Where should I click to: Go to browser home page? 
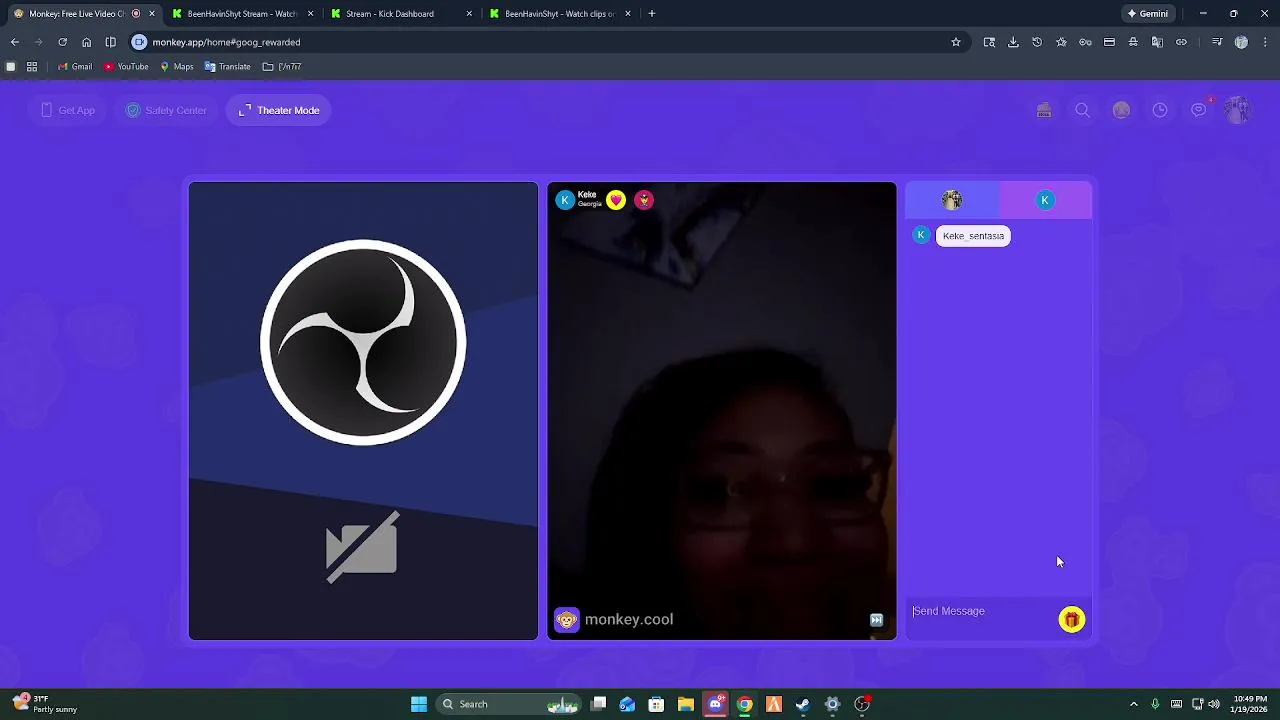click(86, 42)
